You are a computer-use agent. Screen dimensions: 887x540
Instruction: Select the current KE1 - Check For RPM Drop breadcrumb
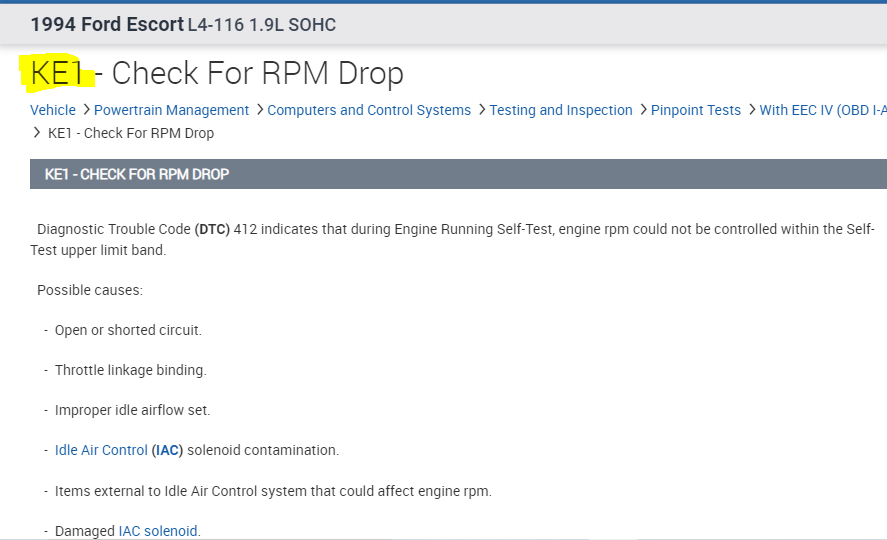click(x=131, y=133)
